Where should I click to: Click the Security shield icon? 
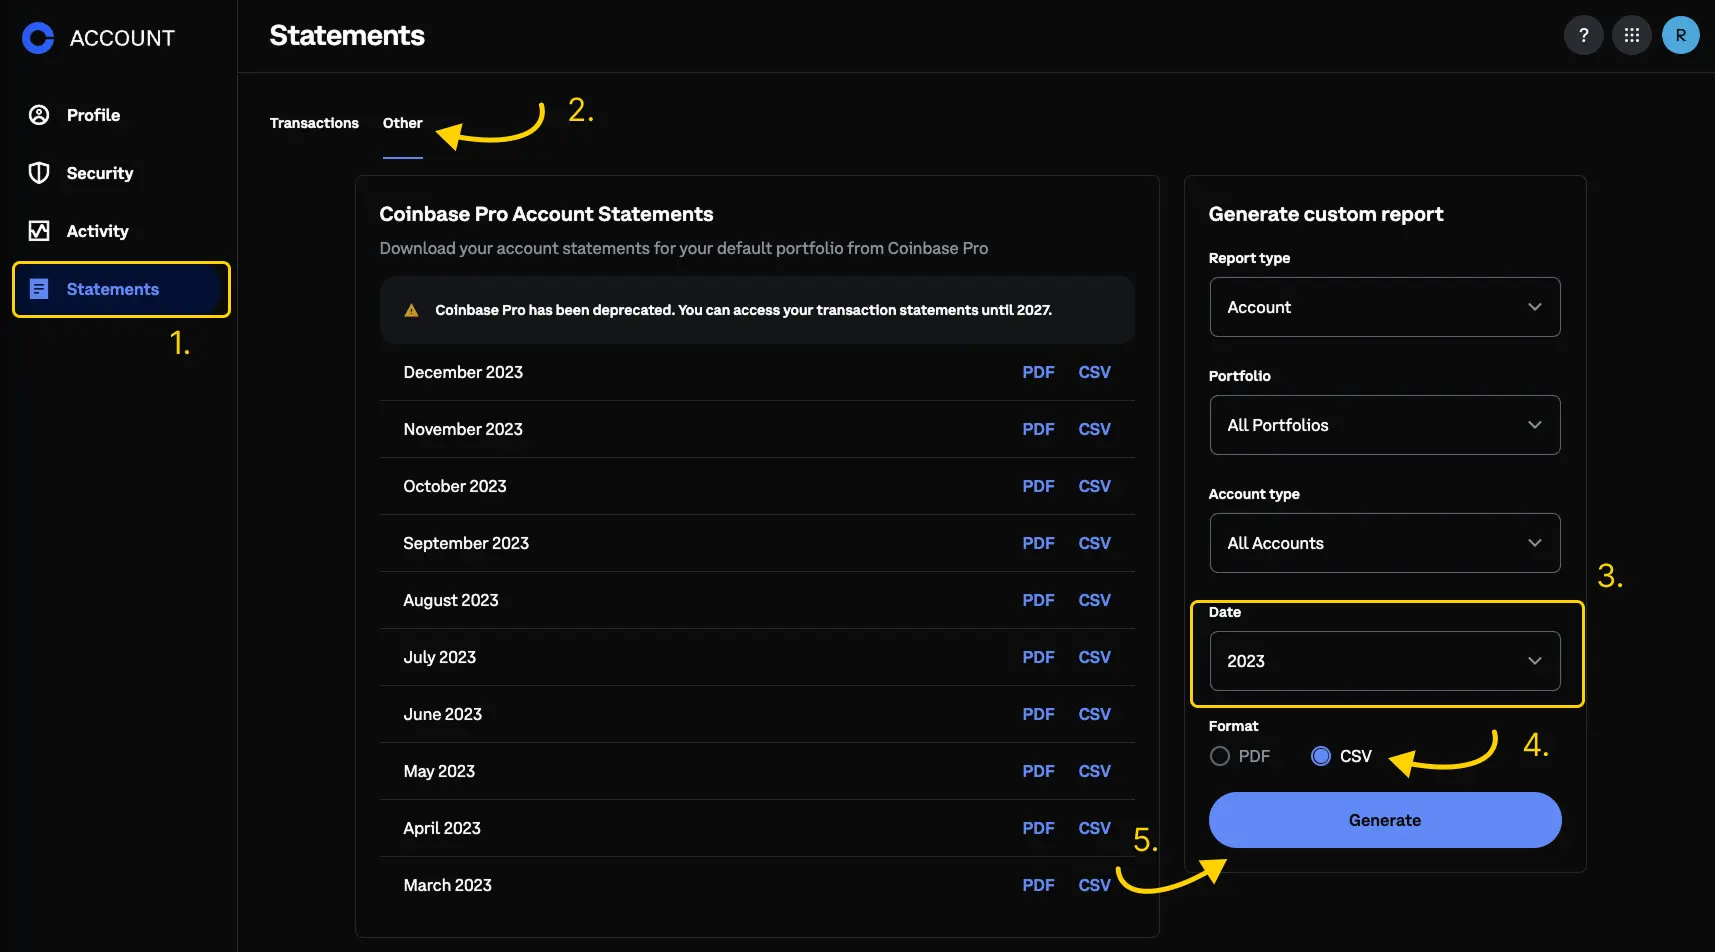(39, 173)
